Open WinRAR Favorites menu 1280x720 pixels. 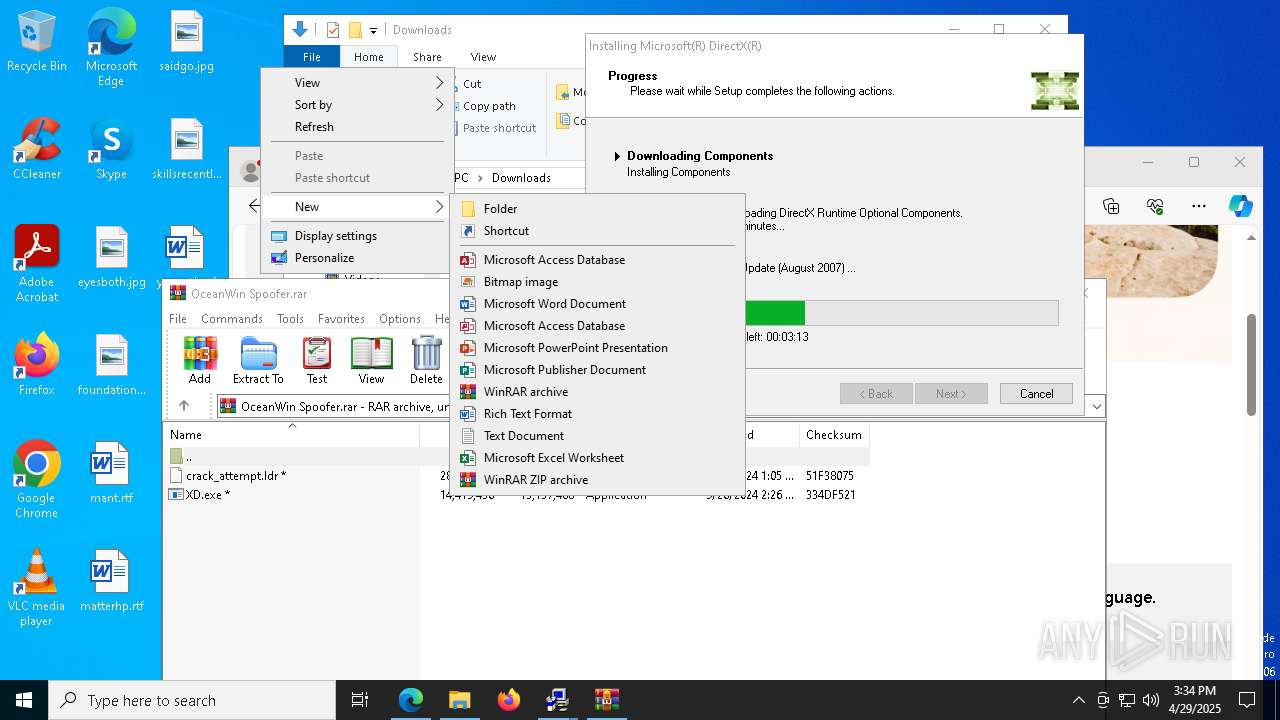coord(341,319)
